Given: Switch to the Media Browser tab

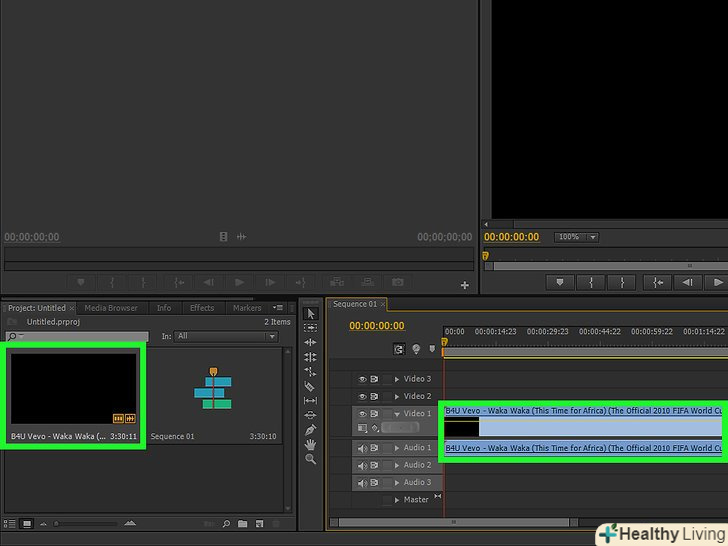Looking at the screenshot, I should click(110, 308).
